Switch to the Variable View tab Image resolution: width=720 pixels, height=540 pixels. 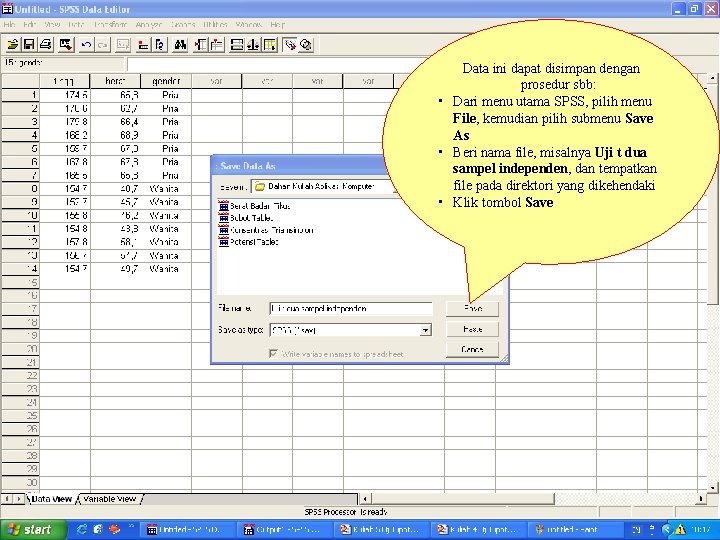pos(110,499)
